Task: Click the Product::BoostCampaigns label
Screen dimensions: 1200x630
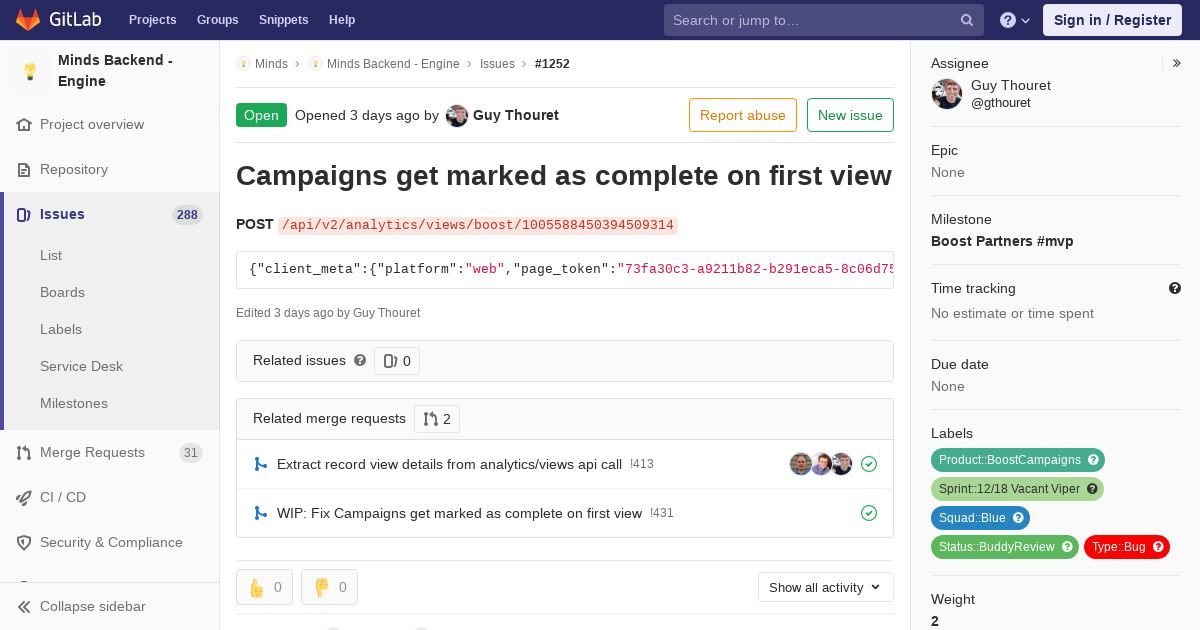Action: (1010, 460)
